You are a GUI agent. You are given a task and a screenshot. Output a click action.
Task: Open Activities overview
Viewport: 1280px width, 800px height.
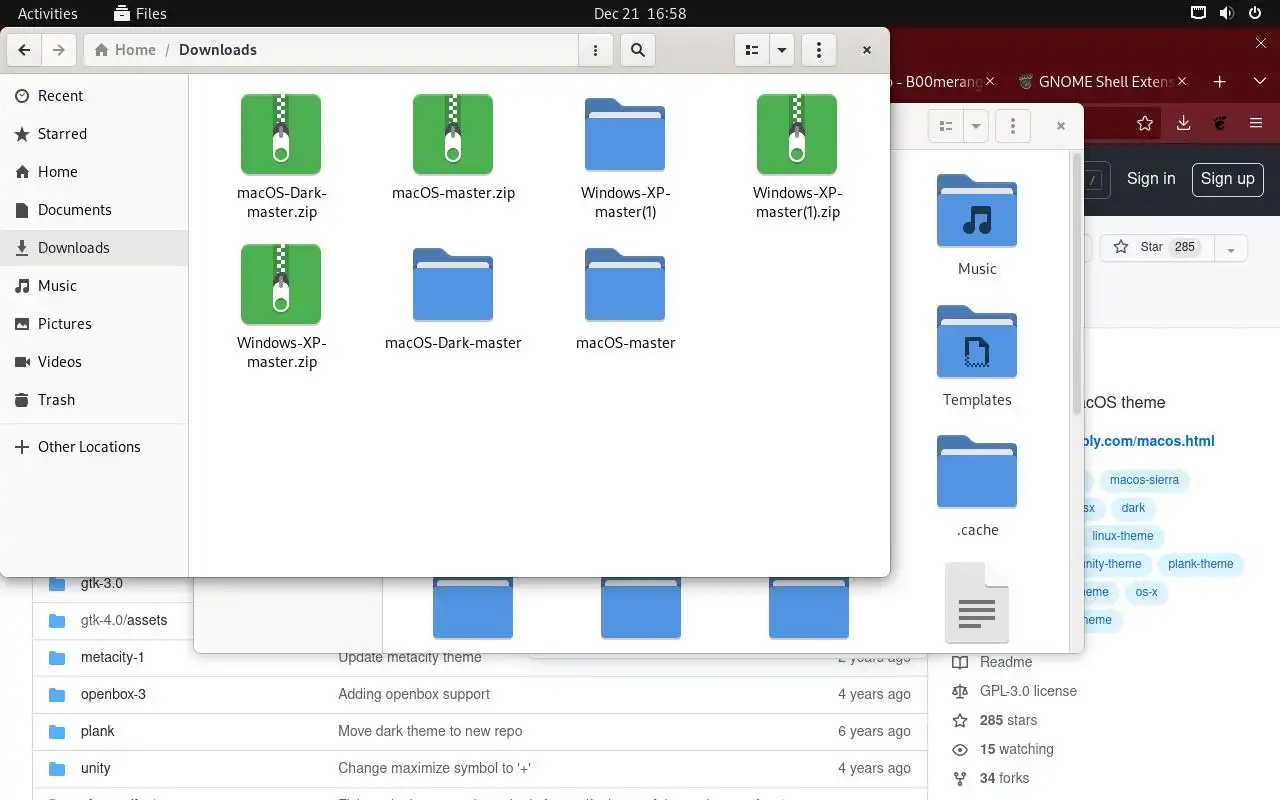[48, 13]
